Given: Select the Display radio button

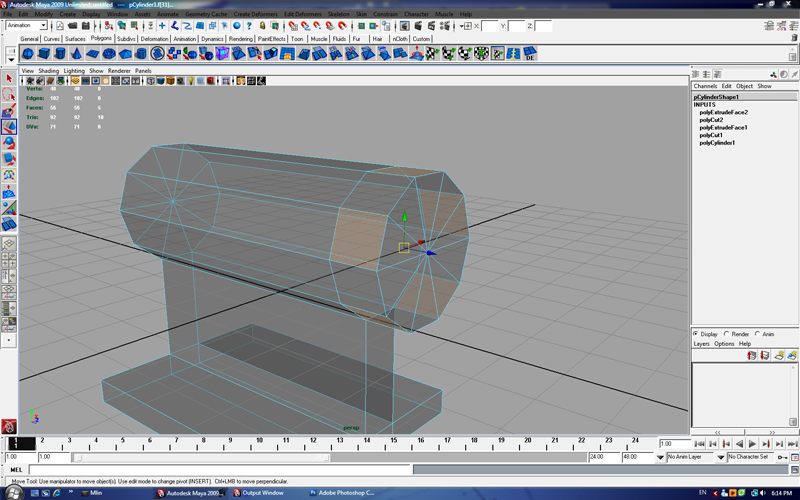Looking at the screenshot, I should [697, 334].
